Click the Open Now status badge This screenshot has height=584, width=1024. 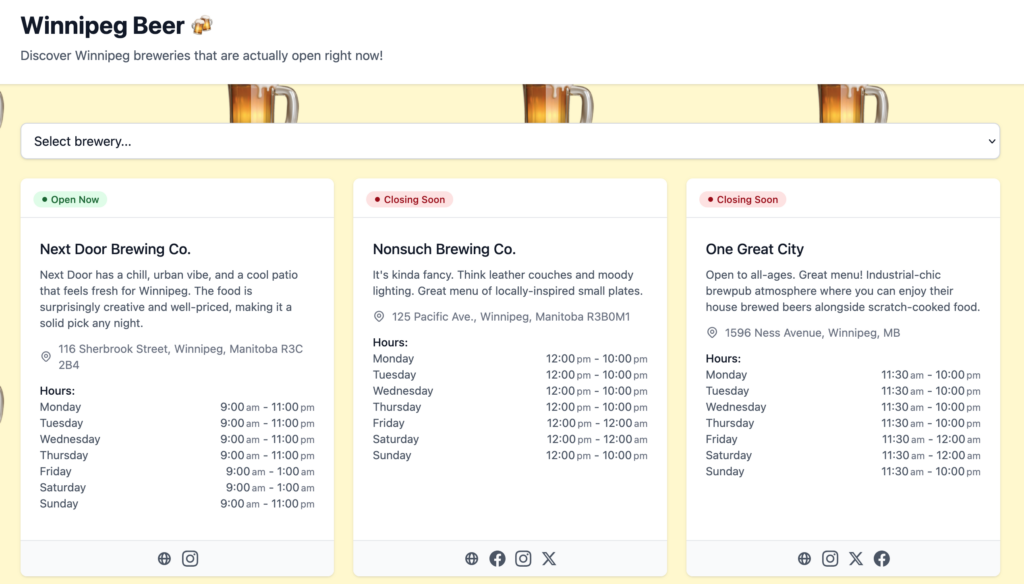pos(70,200)
